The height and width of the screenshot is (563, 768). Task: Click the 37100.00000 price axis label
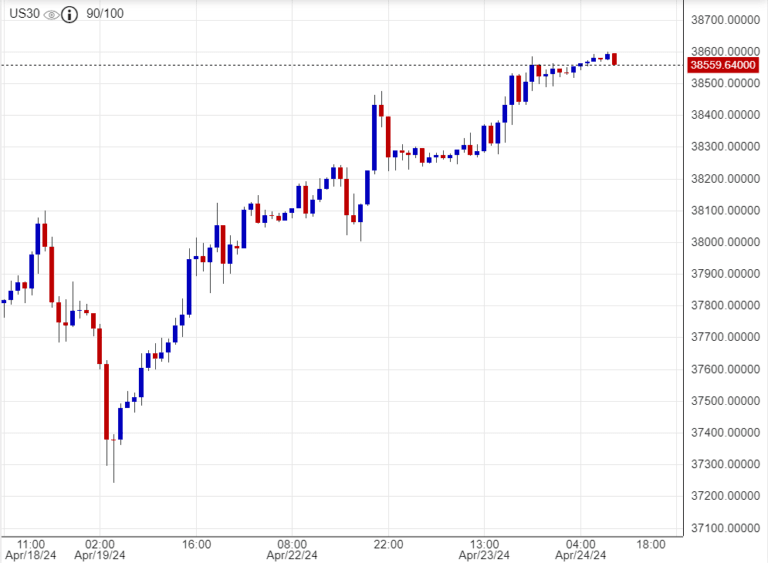[x=722, y=528]
